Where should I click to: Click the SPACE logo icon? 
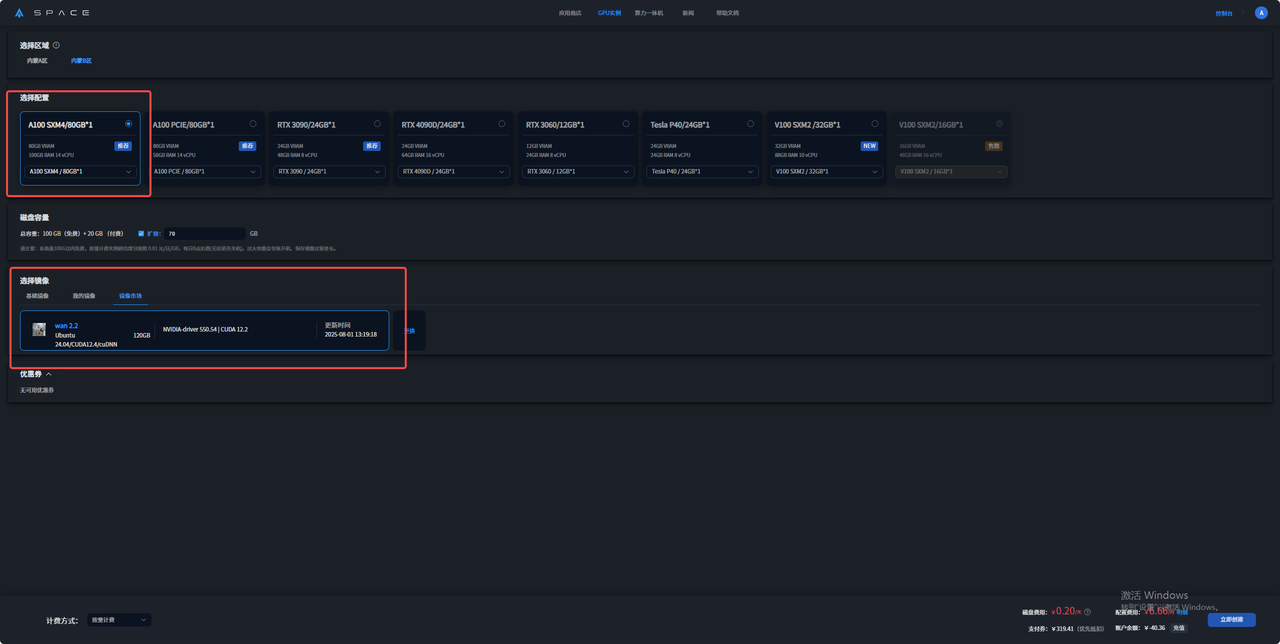pos(20,13)
